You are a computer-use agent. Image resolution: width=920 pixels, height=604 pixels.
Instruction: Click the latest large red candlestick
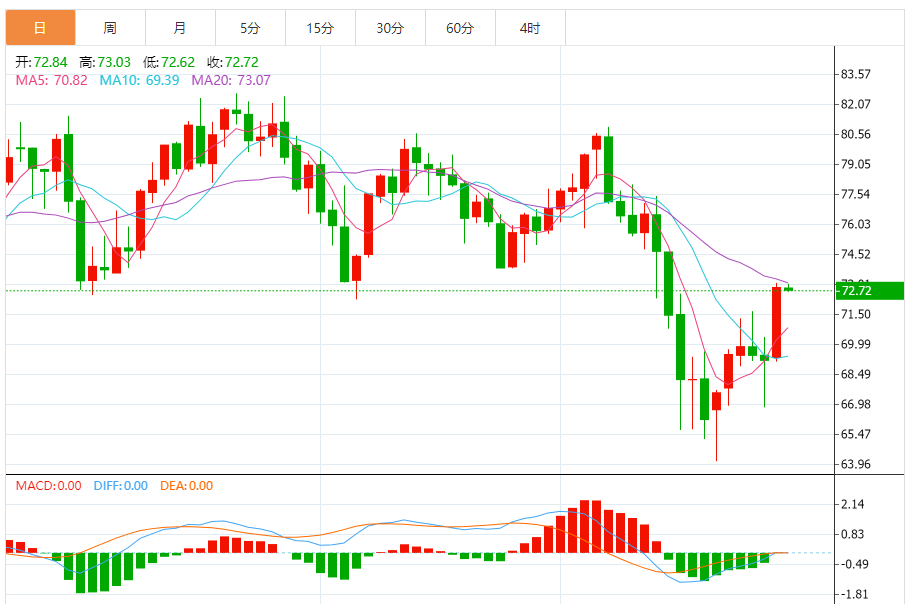[776, 322]
